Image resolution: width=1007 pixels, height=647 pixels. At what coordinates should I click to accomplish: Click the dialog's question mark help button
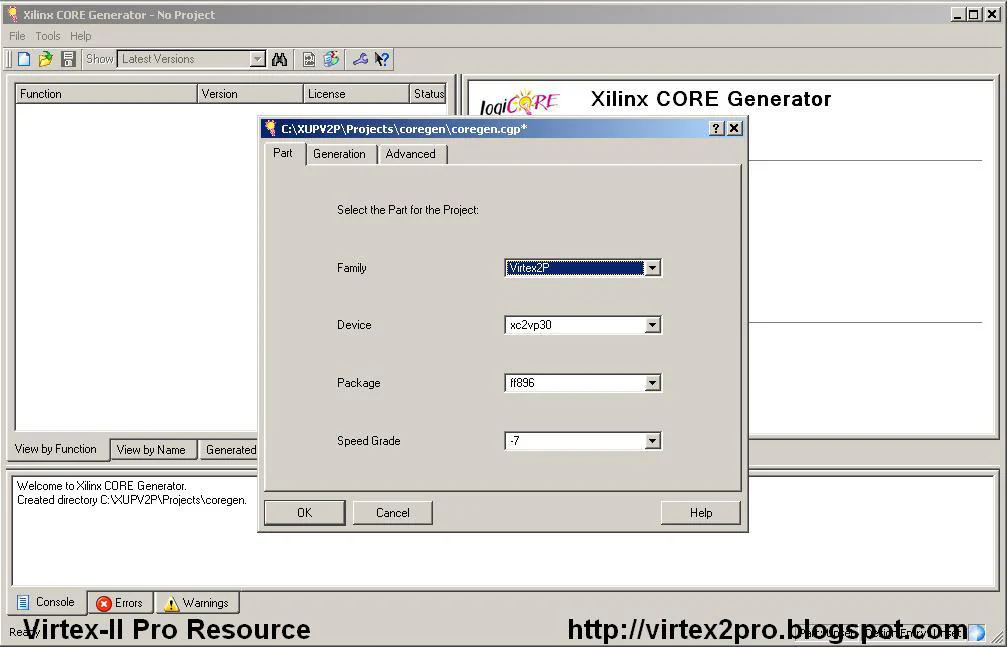click(x=716, y=129)
